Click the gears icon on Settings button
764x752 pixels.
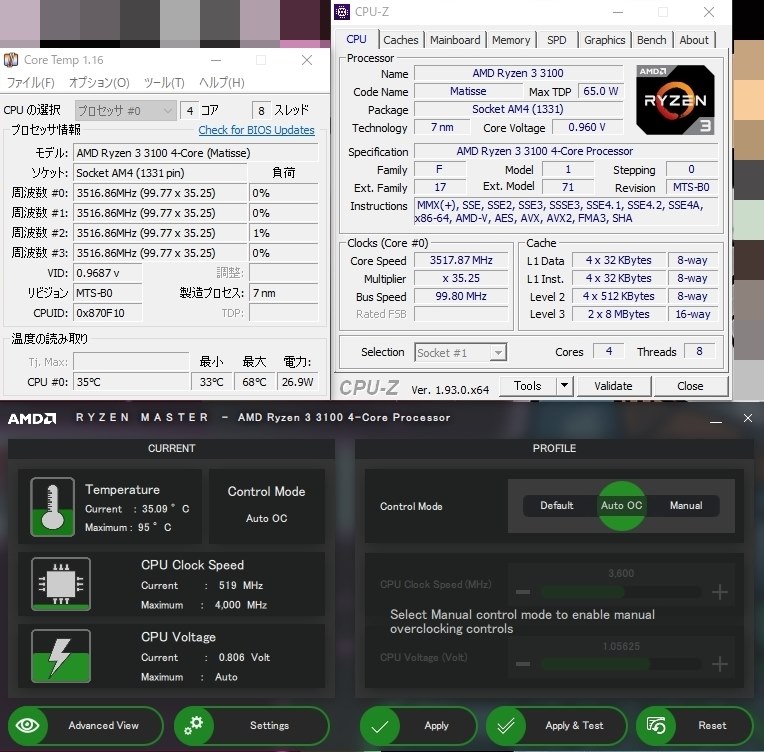(x=194, y=725)
